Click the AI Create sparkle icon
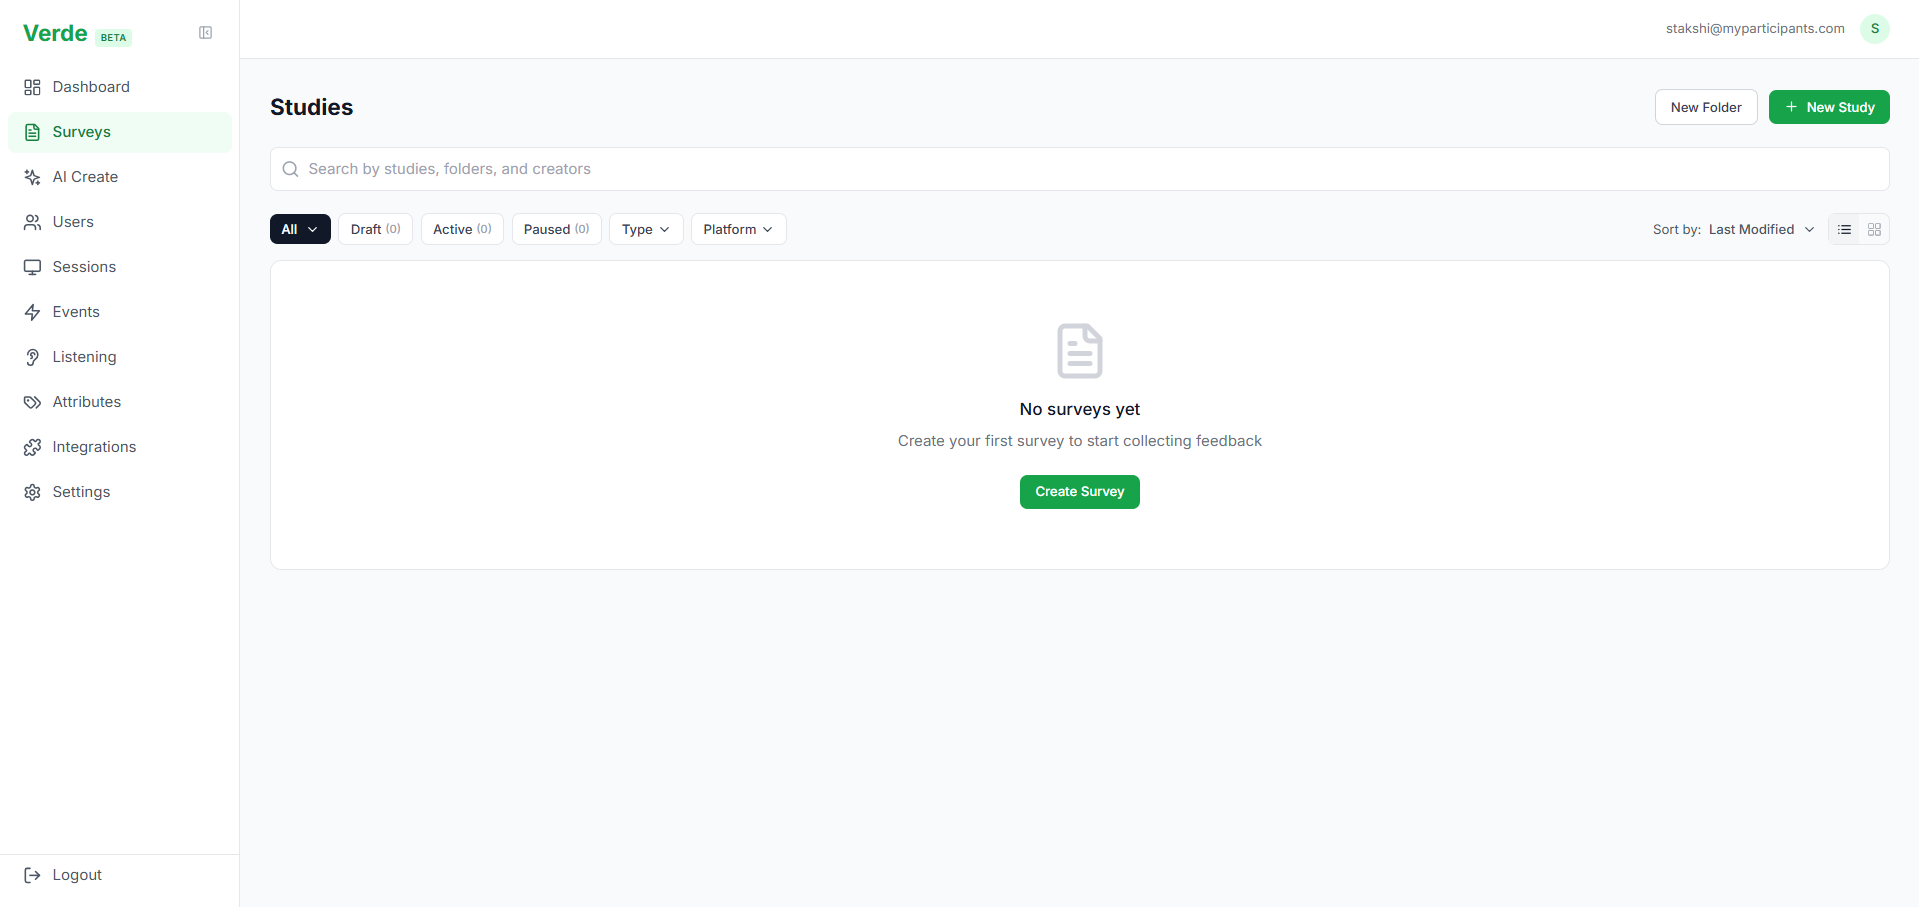 click(x=32, y=177)
